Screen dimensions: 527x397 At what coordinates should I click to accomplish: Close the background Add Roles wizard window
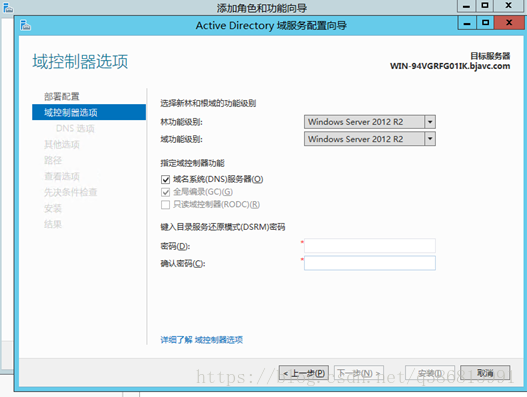tap(509, 6)
